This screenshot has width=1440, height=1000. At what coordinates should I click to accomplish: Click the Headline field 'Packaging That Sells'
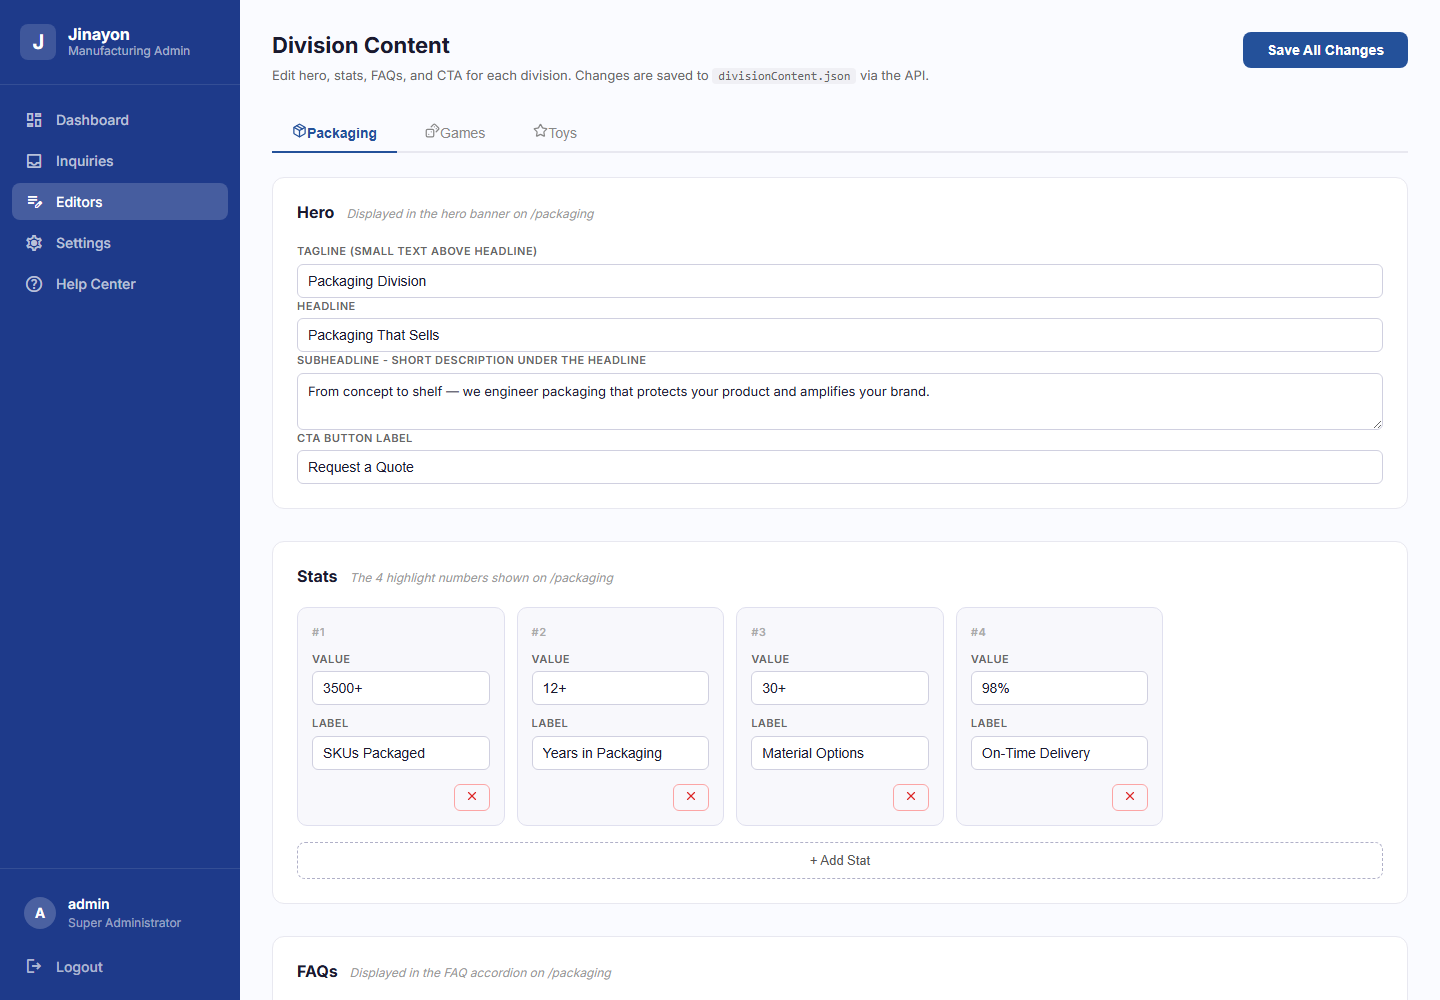point(840,335)
